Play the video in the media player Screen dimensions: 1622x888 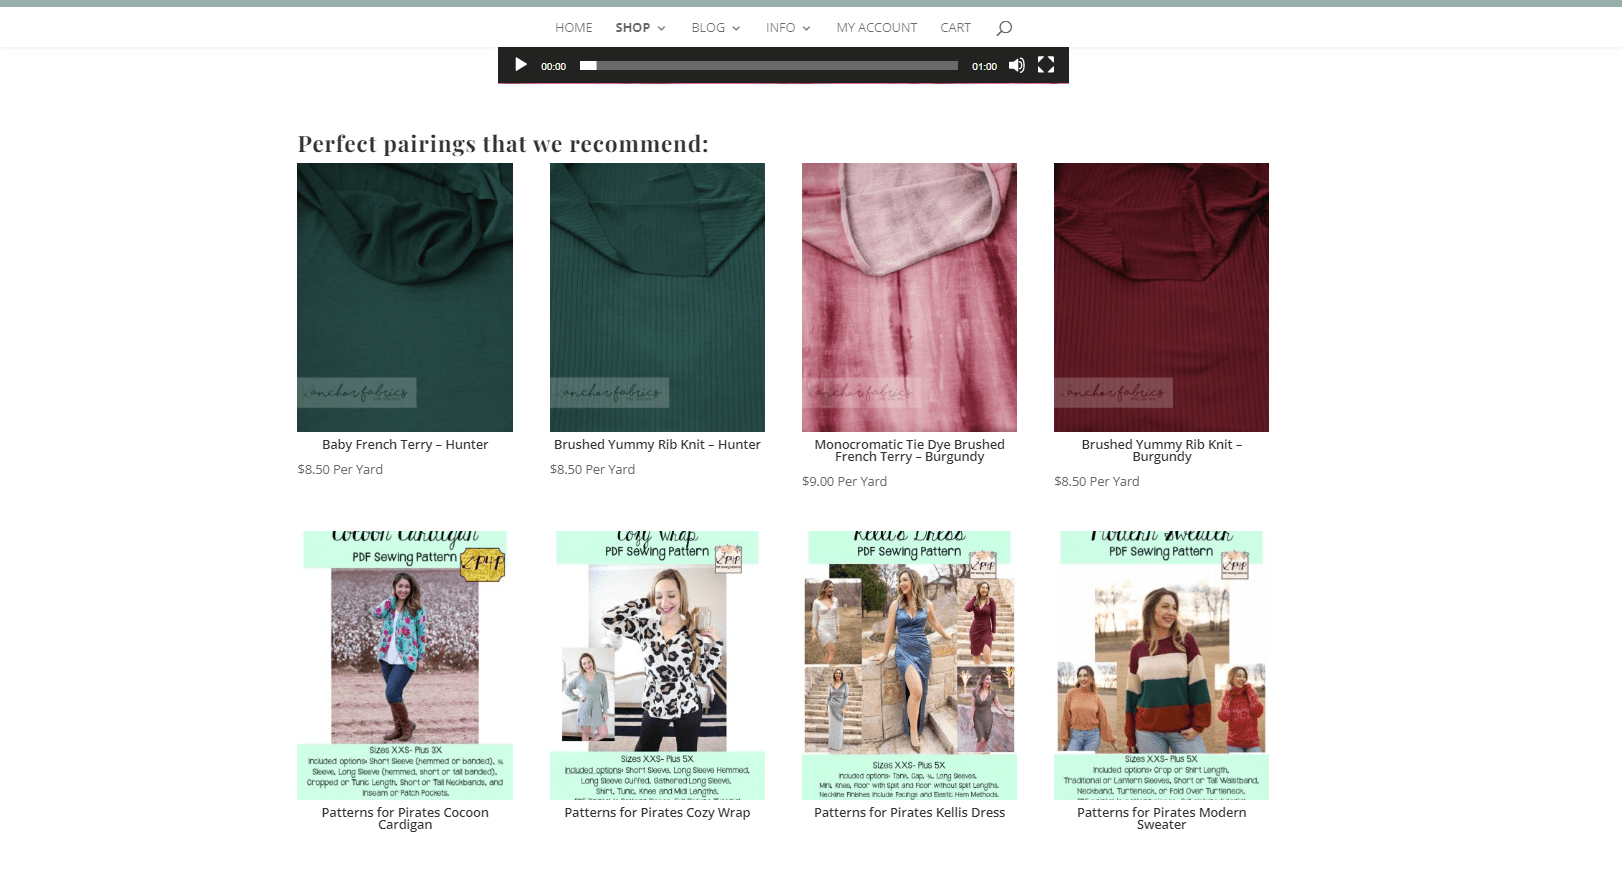pos(520,65)
